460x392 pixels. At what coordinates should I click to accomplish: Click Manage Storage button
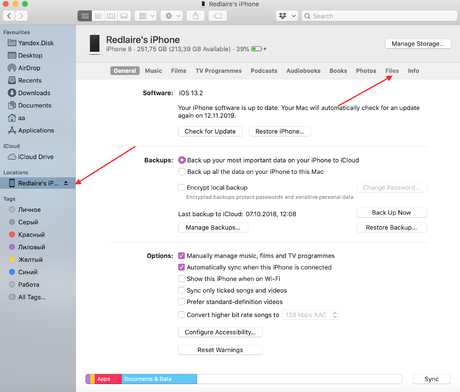(x=418, y=44)
